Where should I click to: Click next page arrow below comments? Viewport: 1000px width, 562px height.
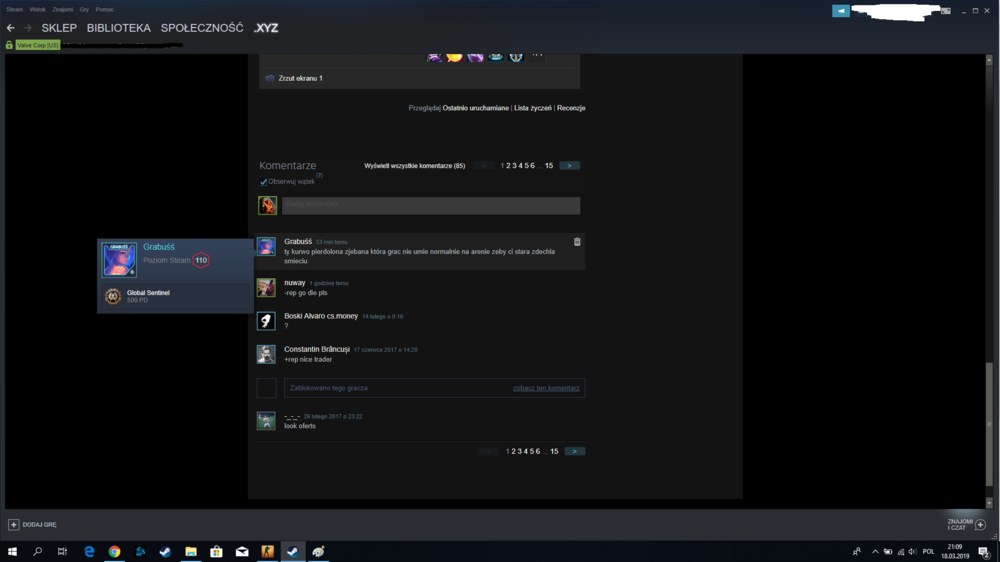click(x=575, y=452)
